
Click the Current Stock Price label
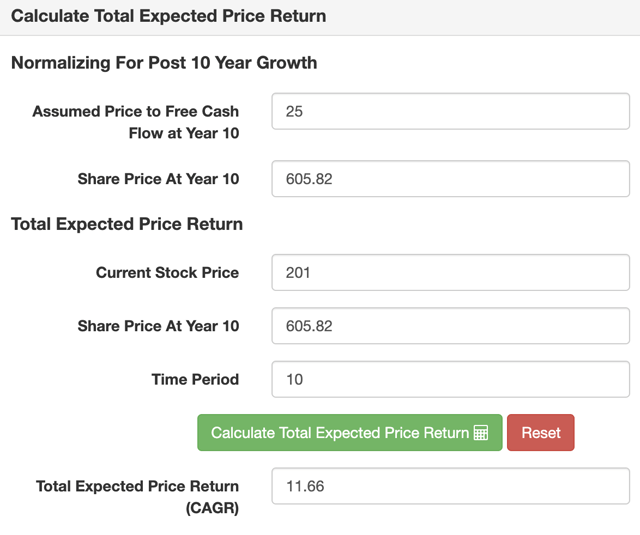click(167, 273)
